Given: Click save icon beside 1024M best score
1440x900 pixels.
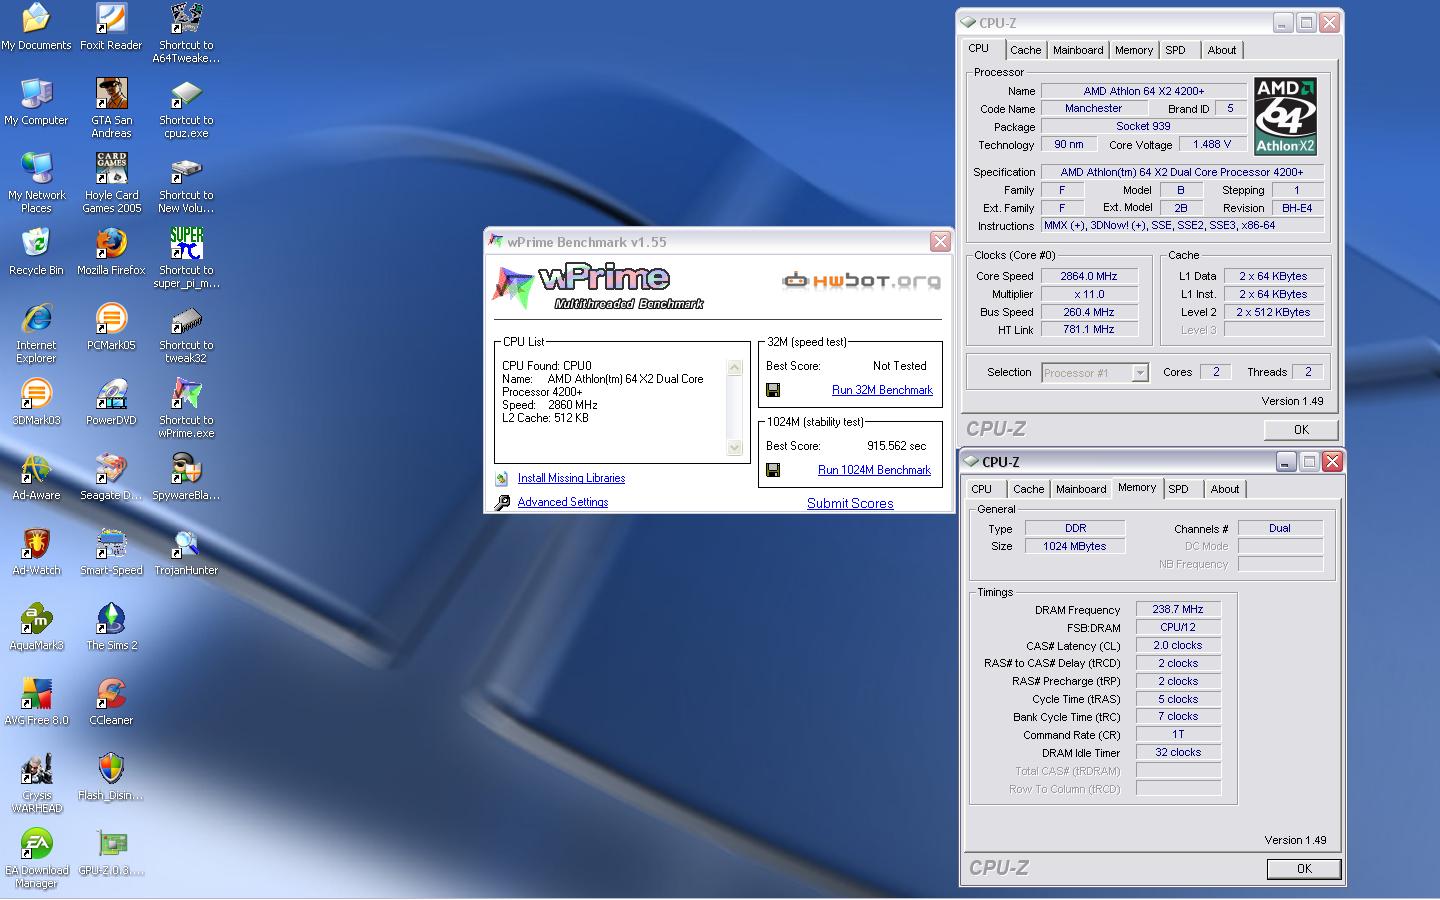Looking at the screenshot, I should pyautogui.click(x=773, y=470).
